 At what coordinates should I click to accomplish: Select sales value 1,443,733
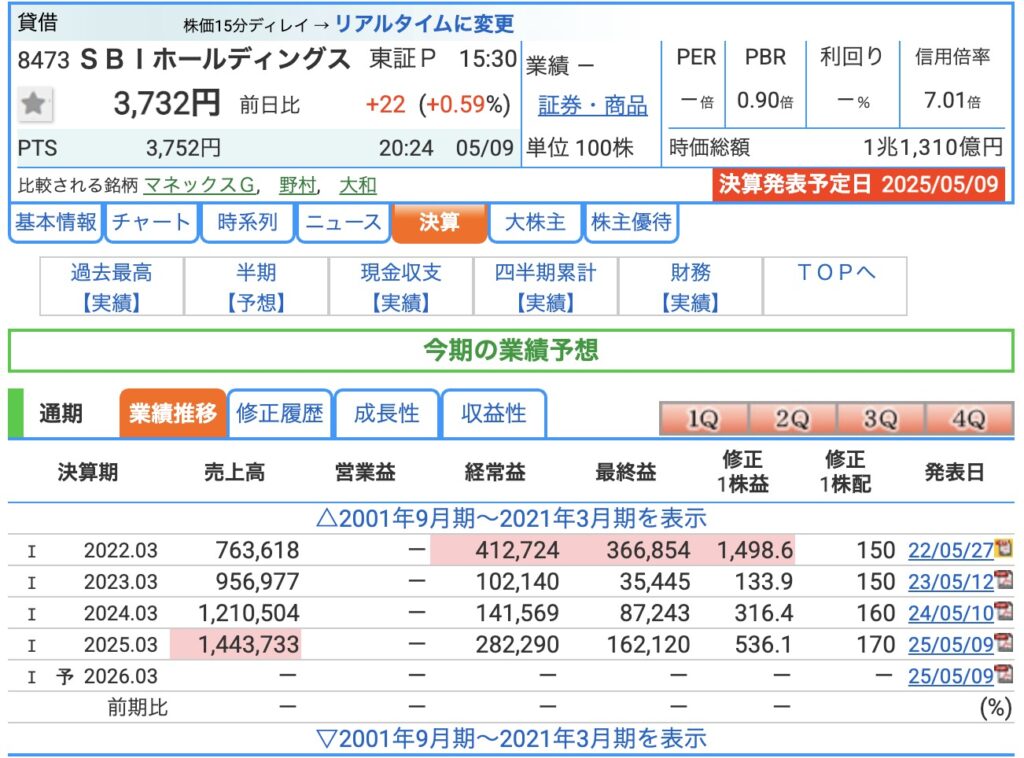coord(248,645)
